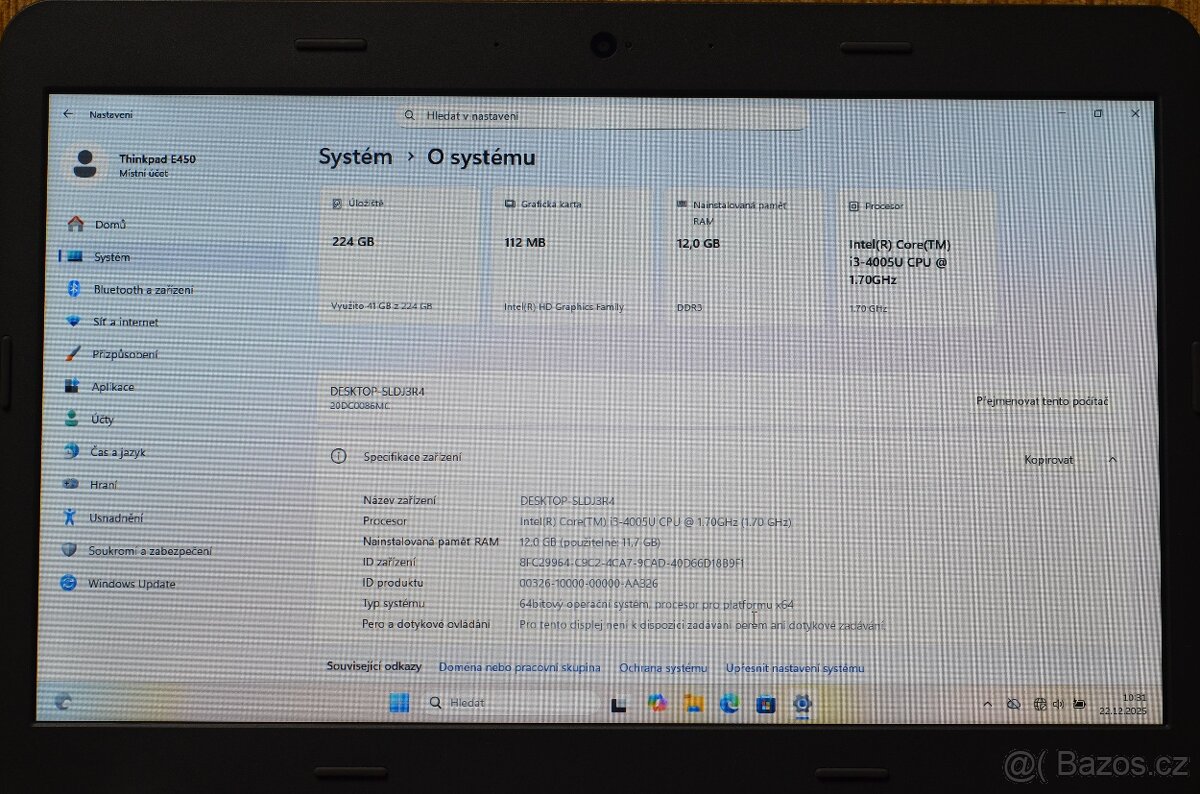
Task: Open the volume control in taskbar
Action: (1058, 703)
